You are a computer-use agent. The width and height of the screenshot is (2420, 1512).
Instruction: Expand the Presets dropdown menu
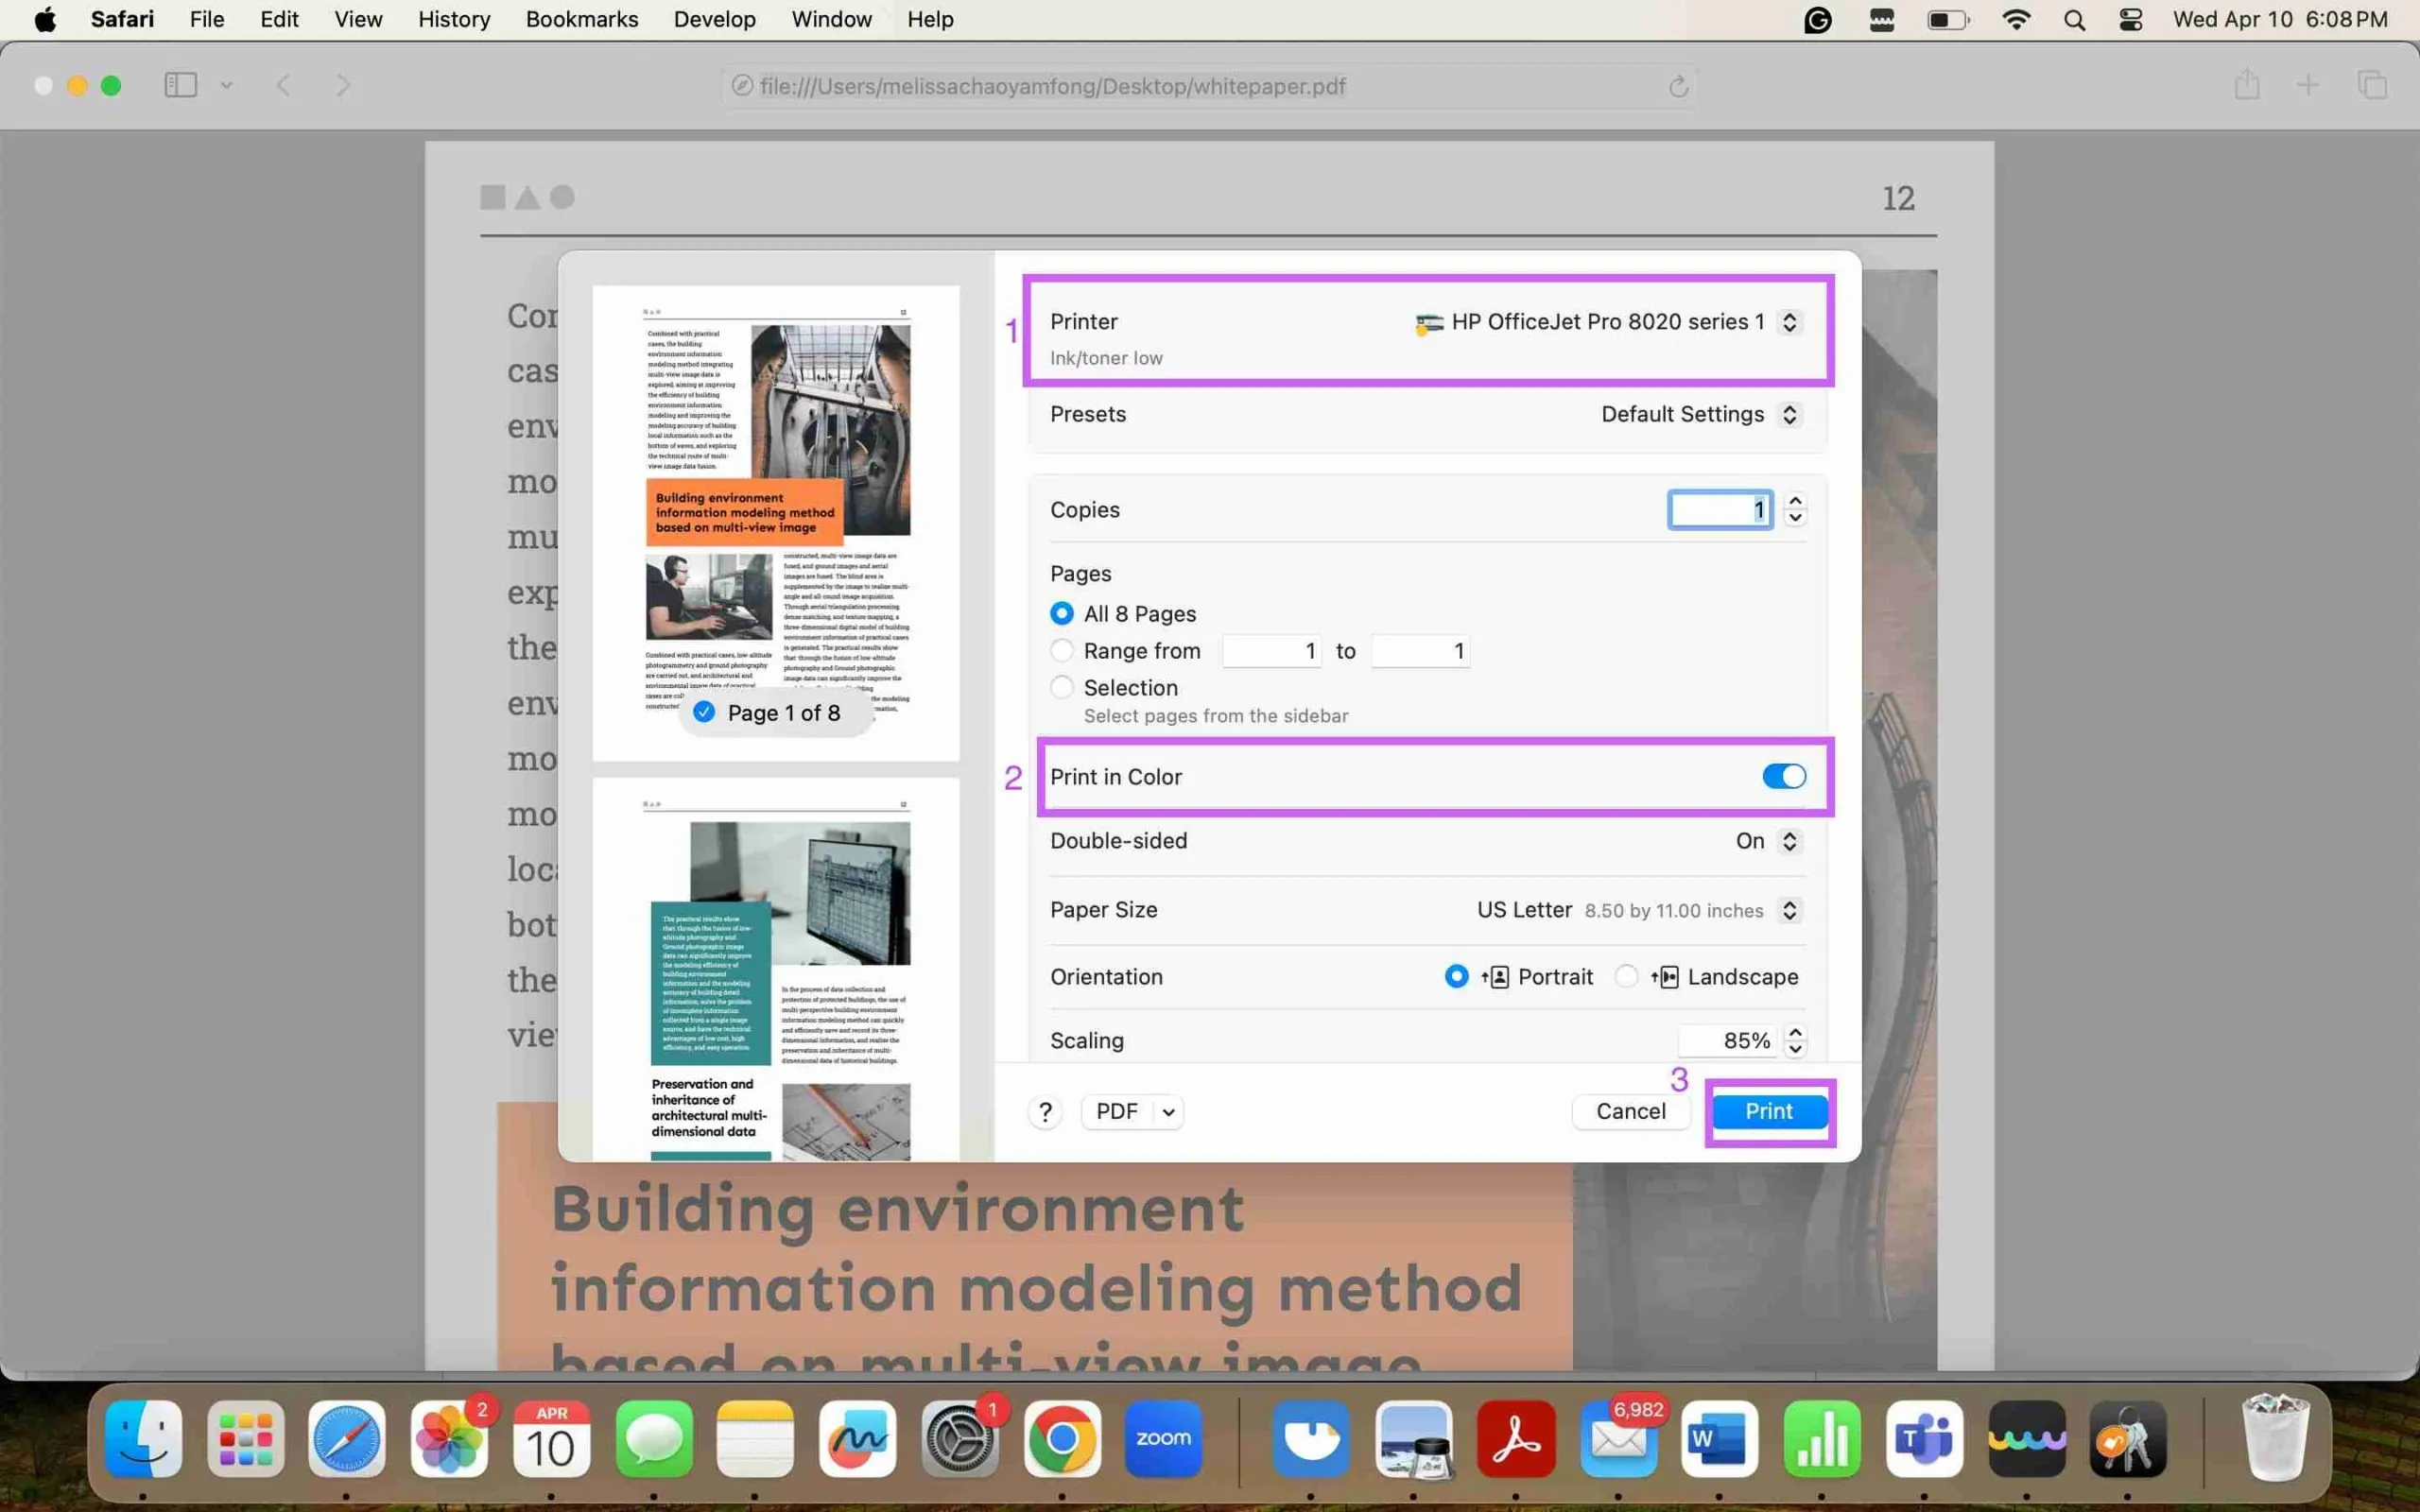1699,413
